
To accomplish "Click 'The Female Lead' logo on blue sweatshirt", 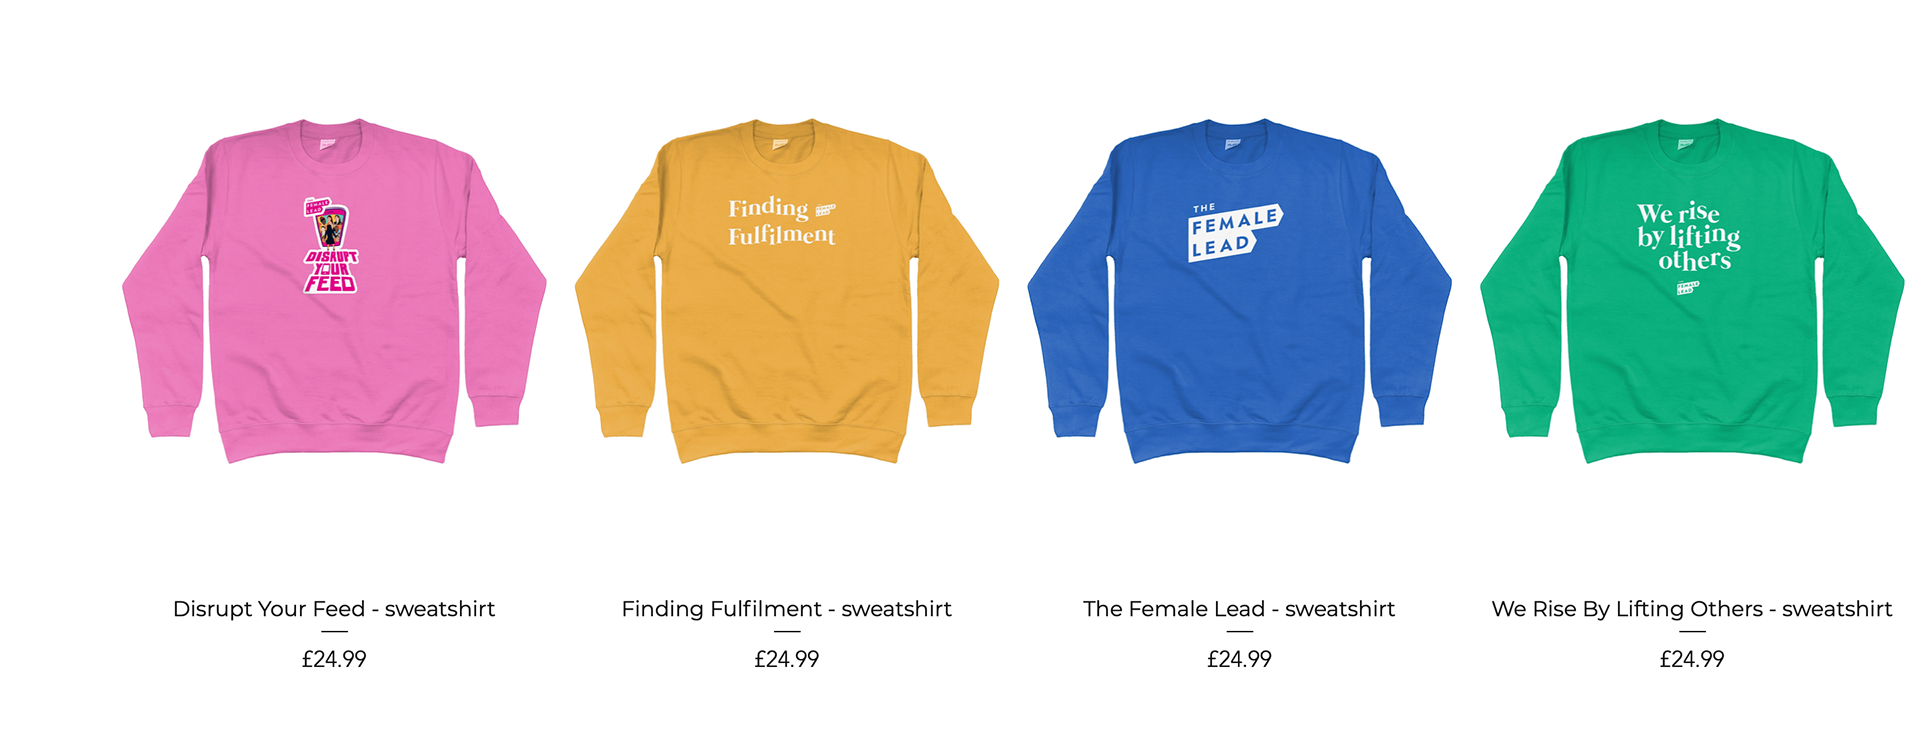I will coord(1235,233).
